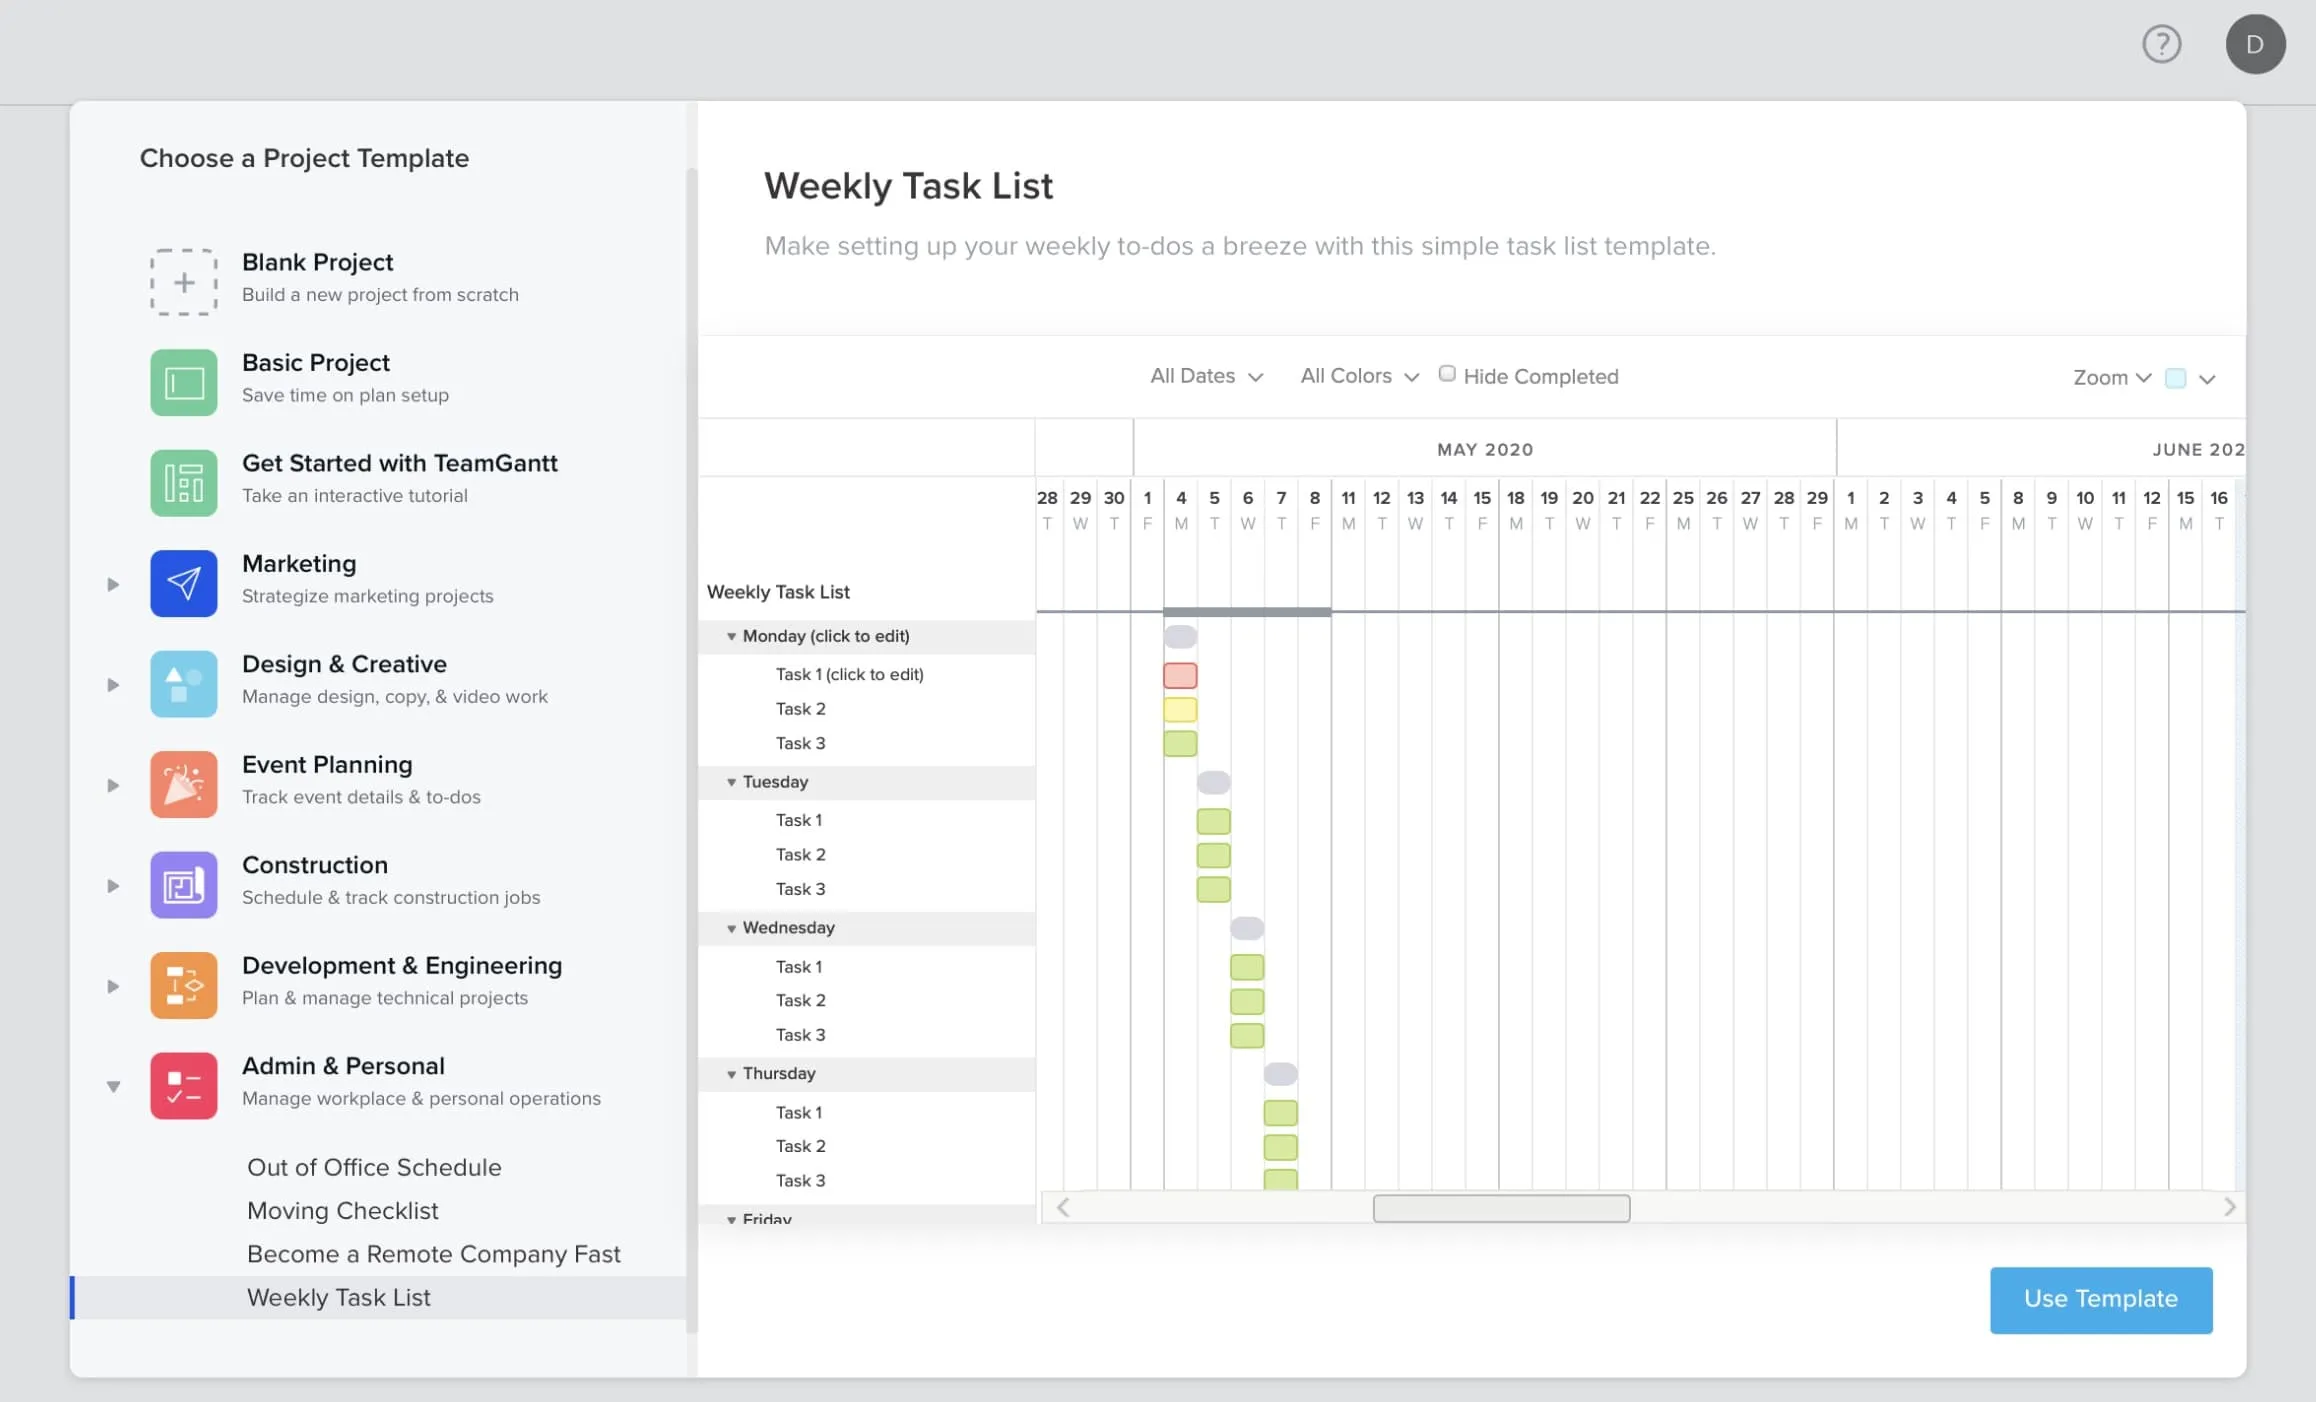Select the Weekly Task List template
This screenshot has width=2316, height=1402.
pyautogui.click(x=337, y=1296)
